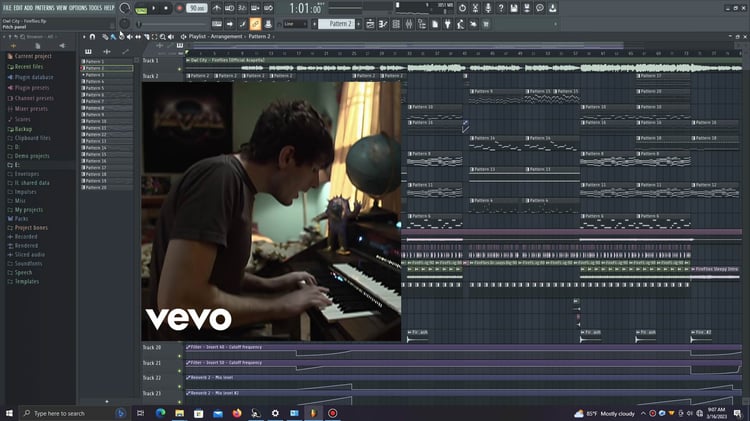Open the PATTERNS menu
Screen dimensions: 750x421
(44, 8)
